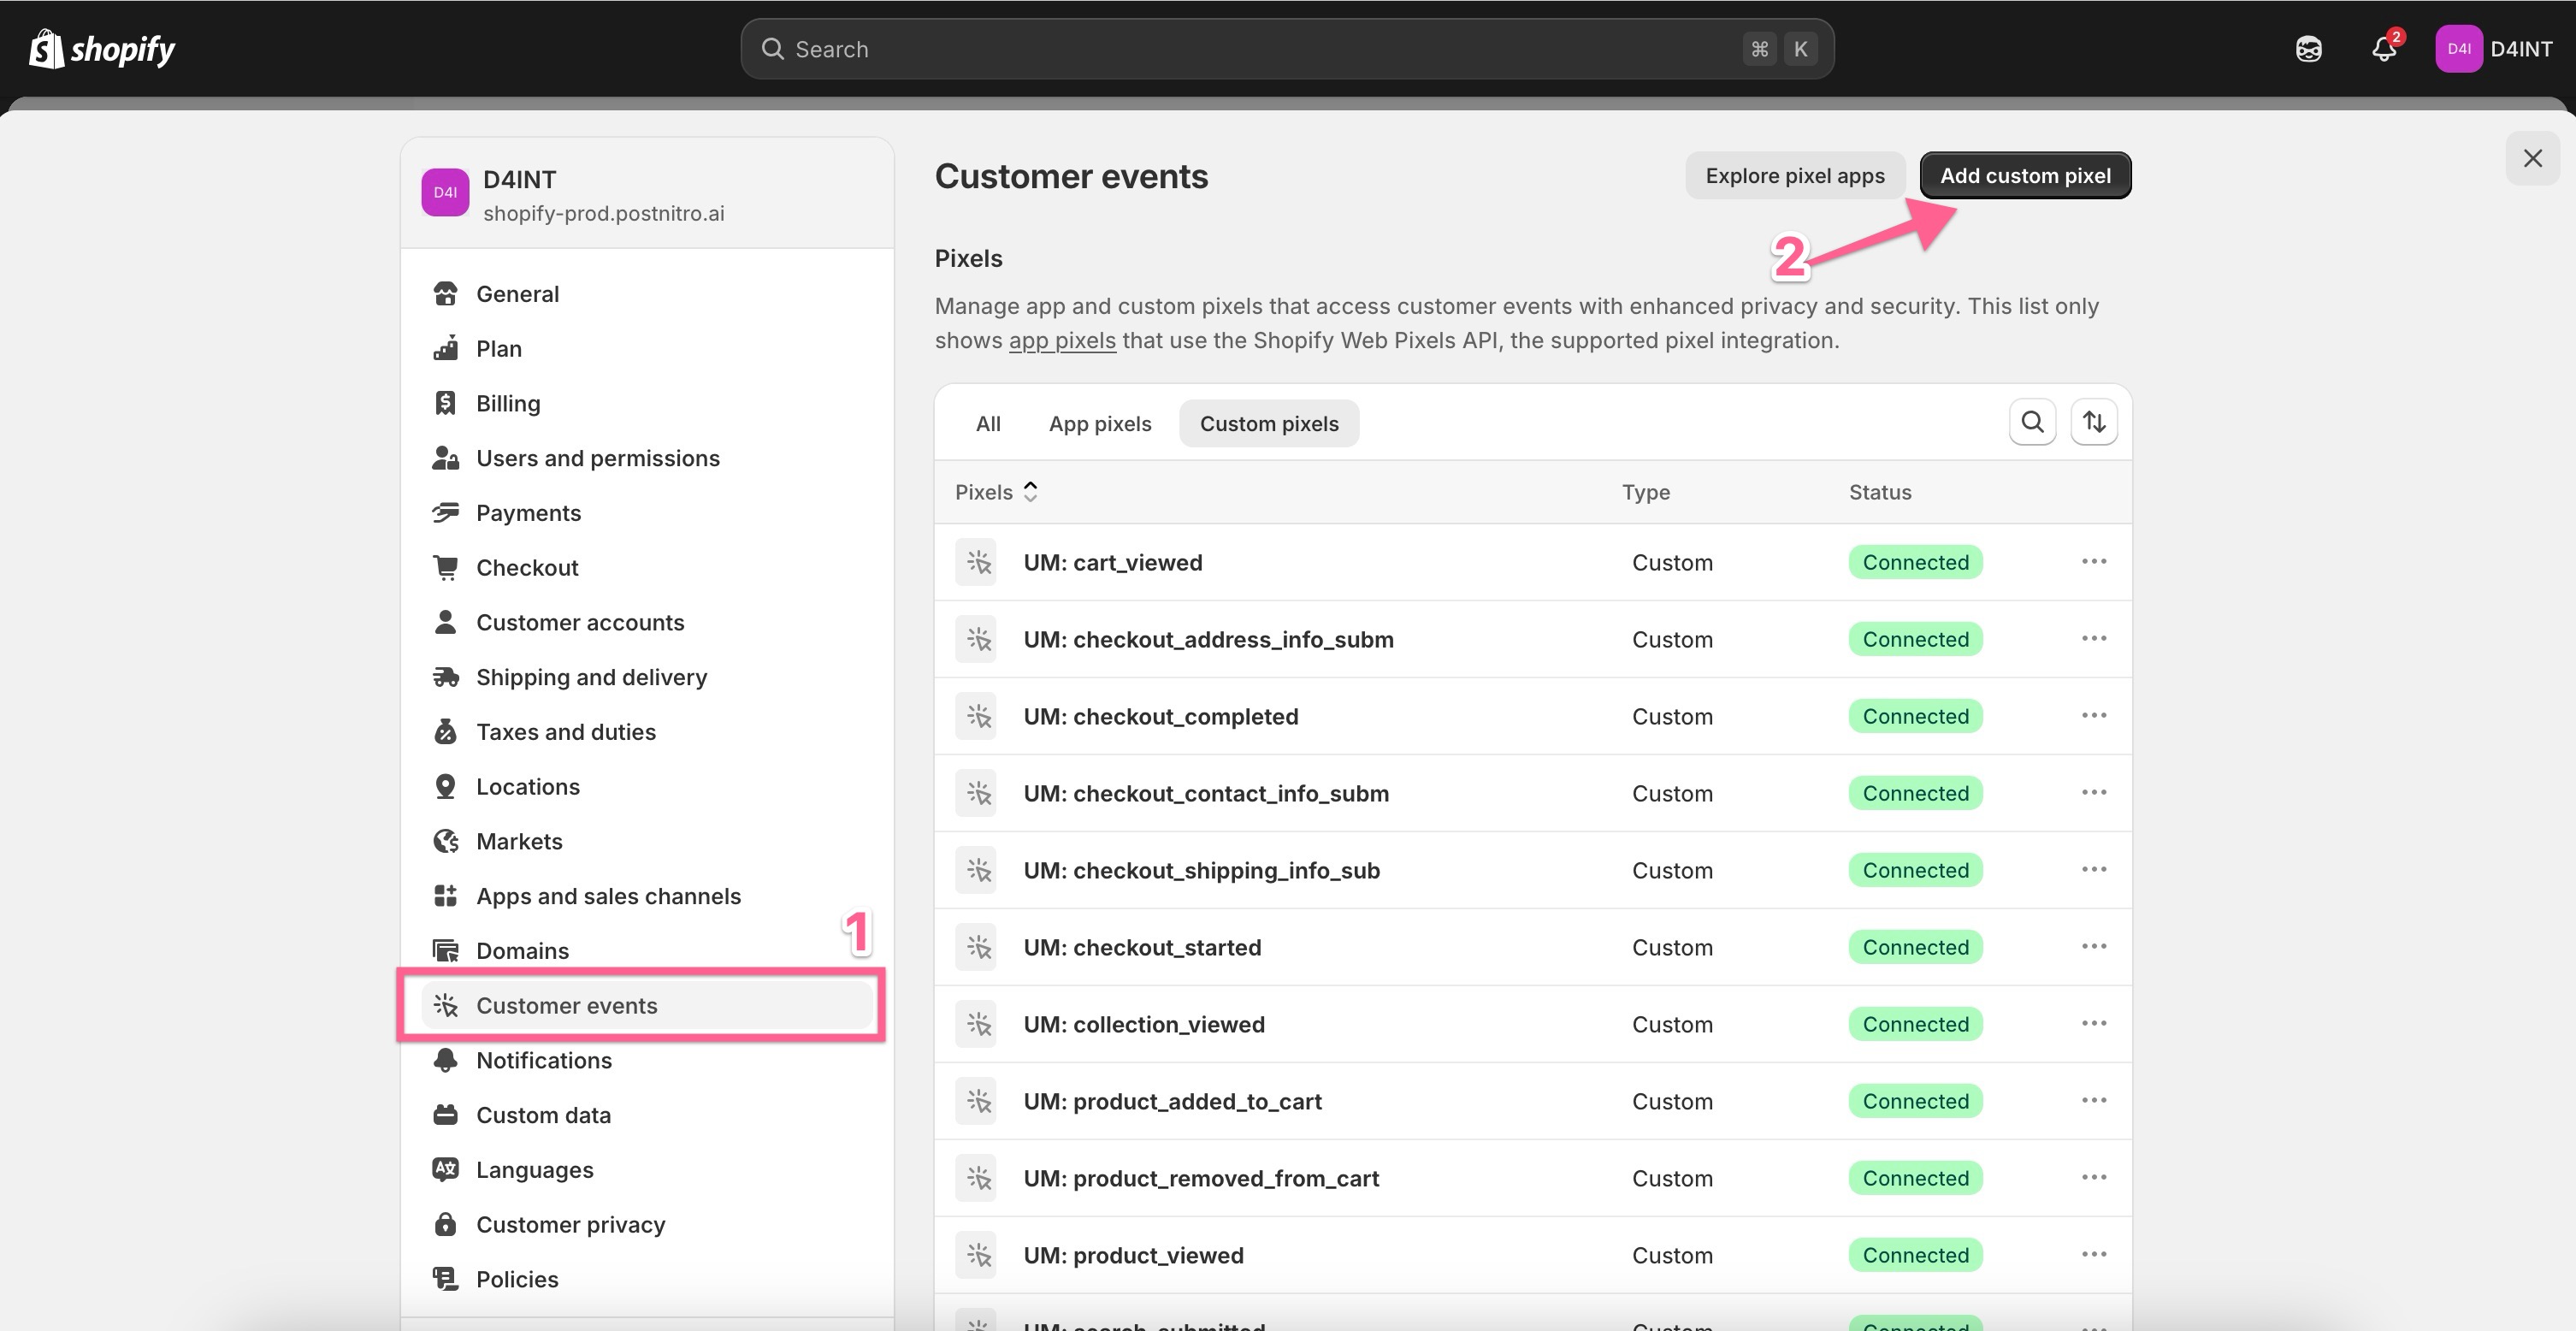Screen dimensions: 2576x1331
Task: Click the notifications bell icon
Action: pyautogui.click(x=2384, y=49)
